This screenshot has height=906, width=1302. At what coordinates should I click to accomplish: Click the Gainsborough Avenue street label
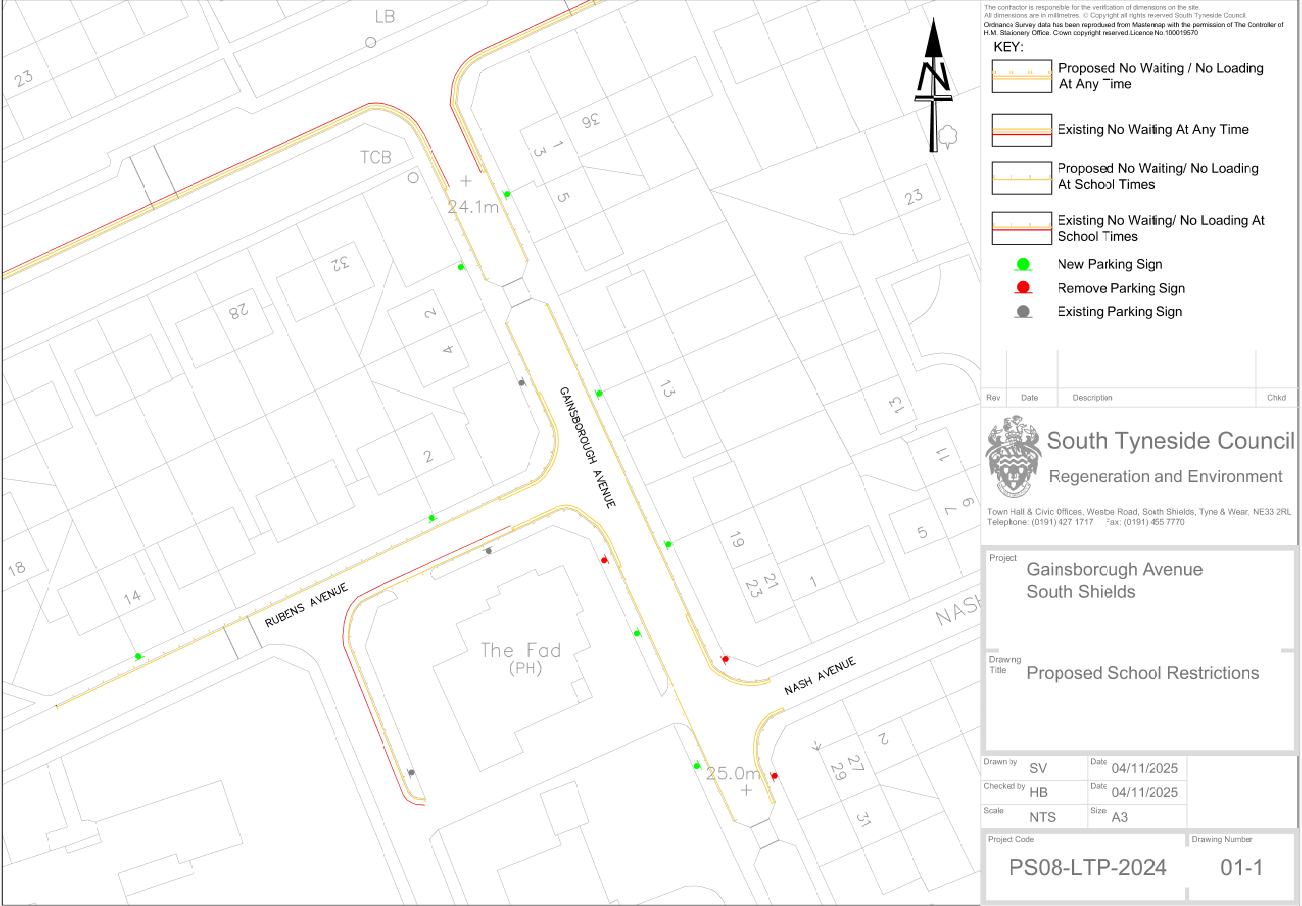click(x=586, y=447)
